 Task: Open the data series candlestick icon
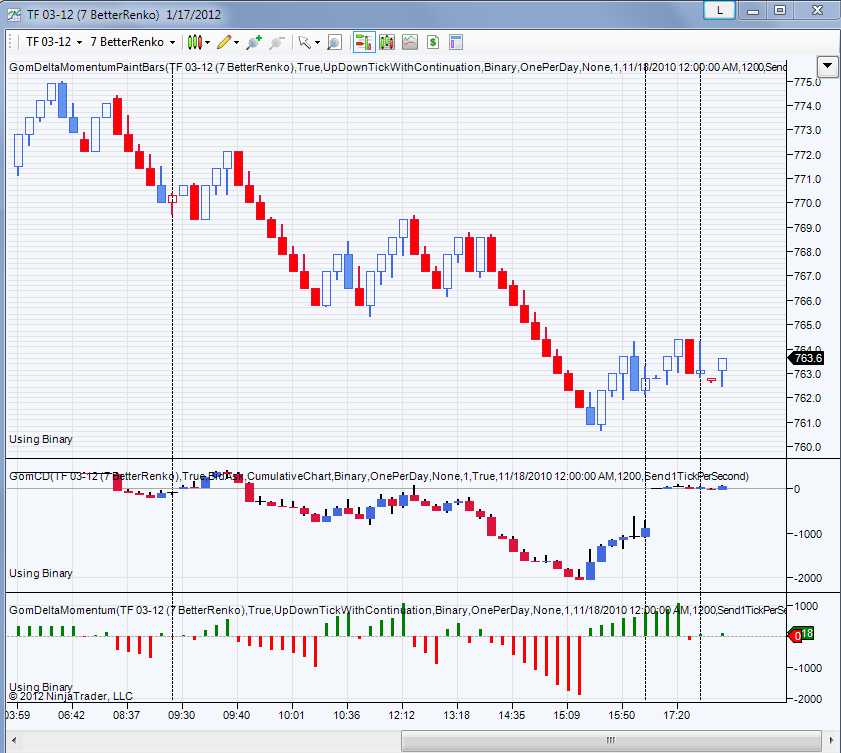pyautogui.click(x=387, y=42)
